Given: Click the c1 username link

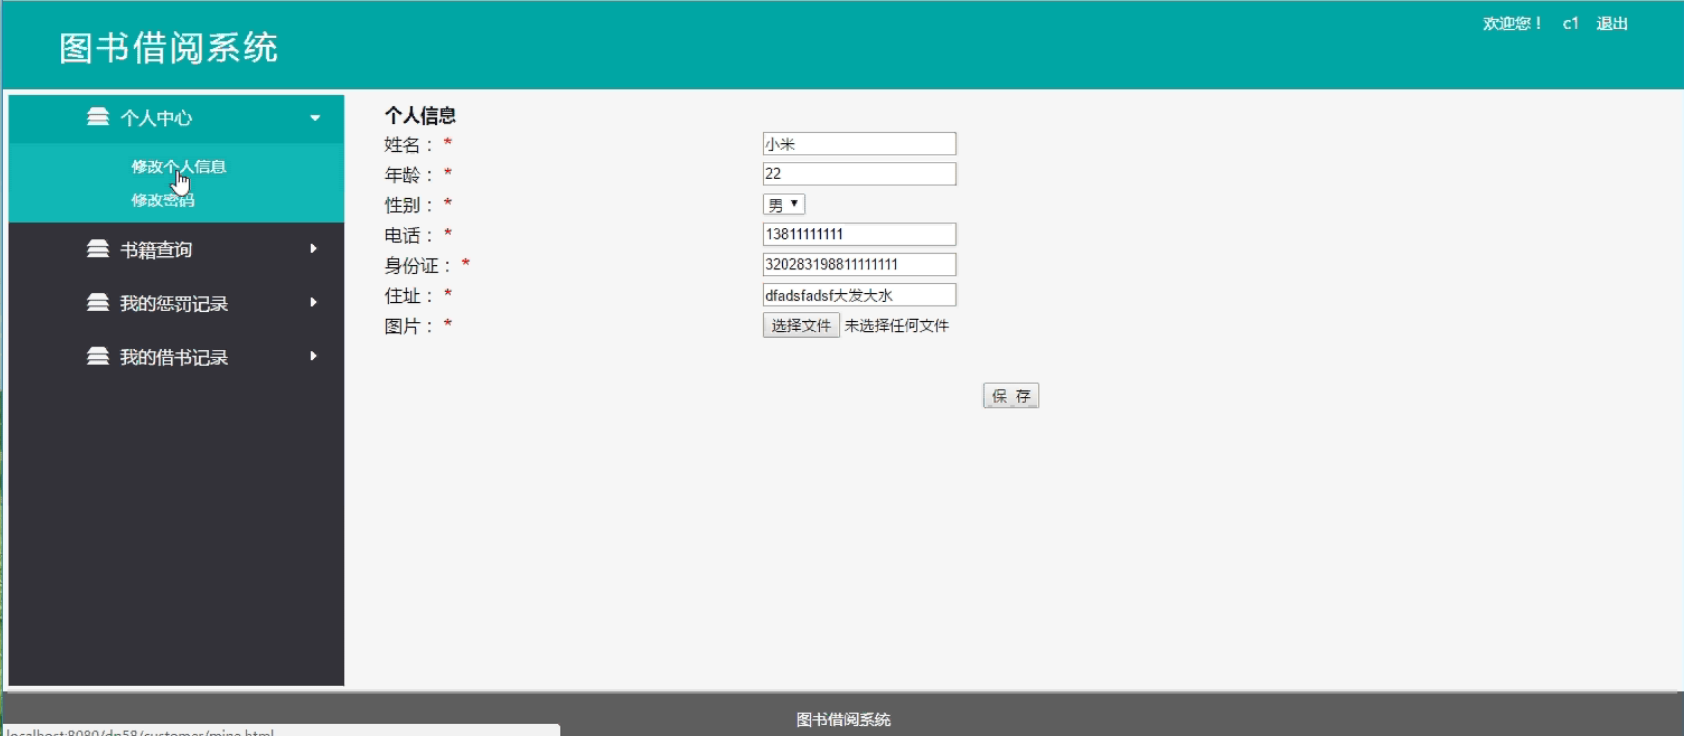Looking at the screenshot, I should click(x=1570, y=23).
